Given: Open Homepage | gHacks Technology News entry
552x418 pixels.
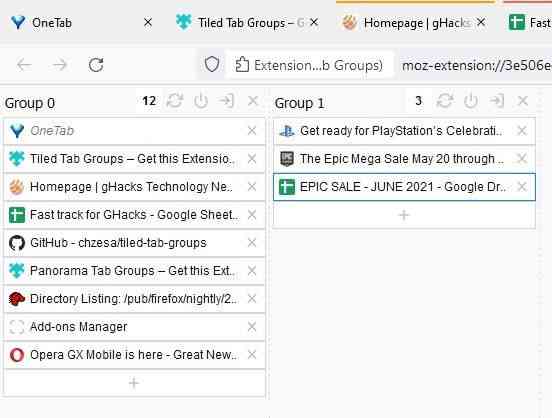Looking at the screenshot, I should point(134,187).
